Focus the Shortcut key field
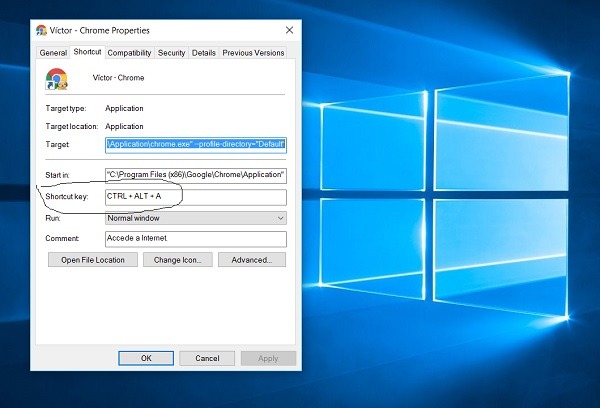The height and width of the screenshot is (408, 600). [195, 197]
